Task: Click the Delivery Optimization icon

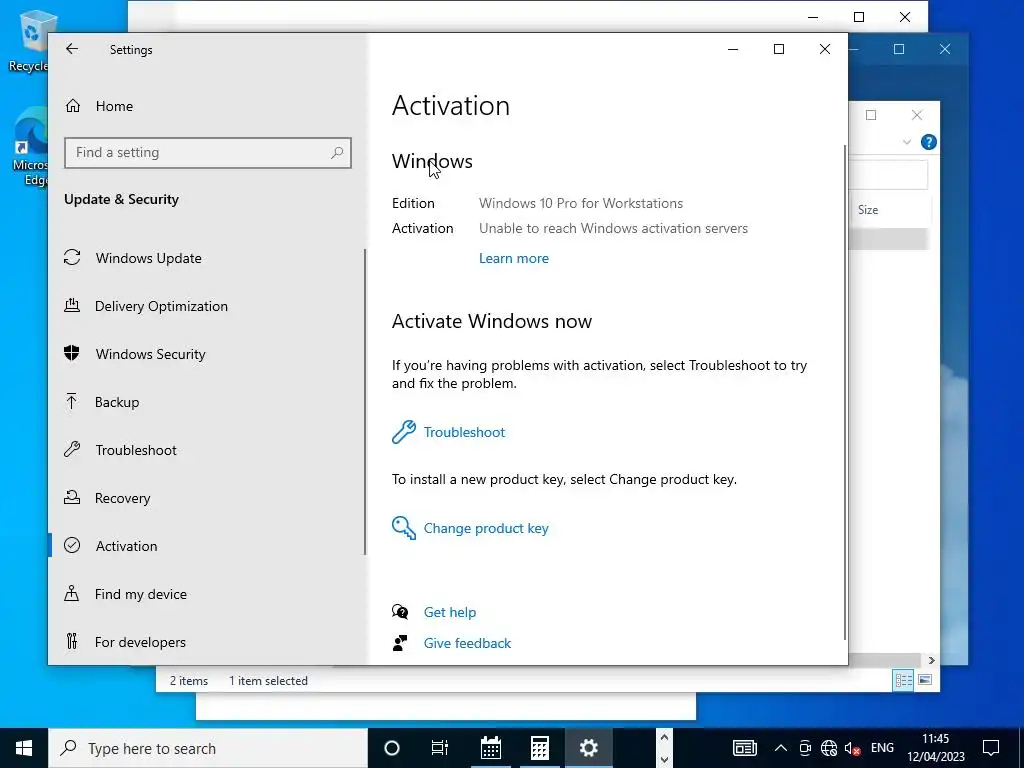Action: coord(72,306)
